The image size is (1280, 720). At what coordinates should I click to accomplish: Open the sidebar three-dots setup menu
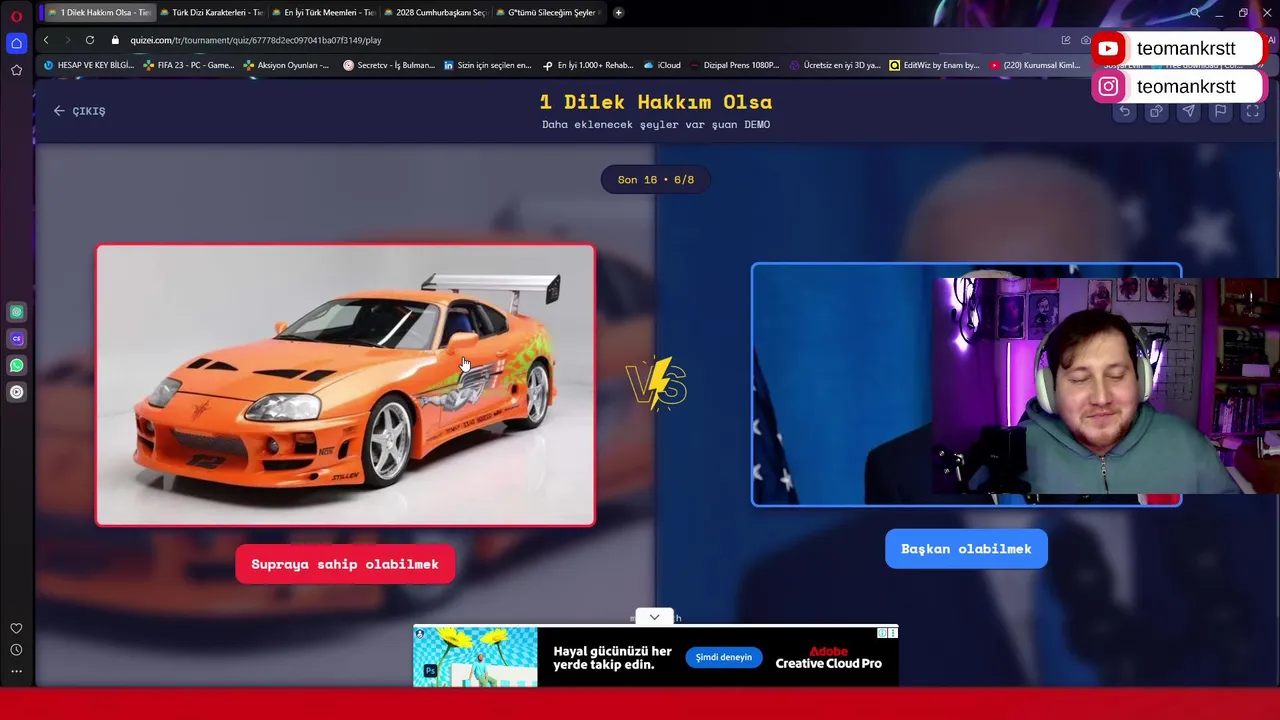(x=16, y=671)
